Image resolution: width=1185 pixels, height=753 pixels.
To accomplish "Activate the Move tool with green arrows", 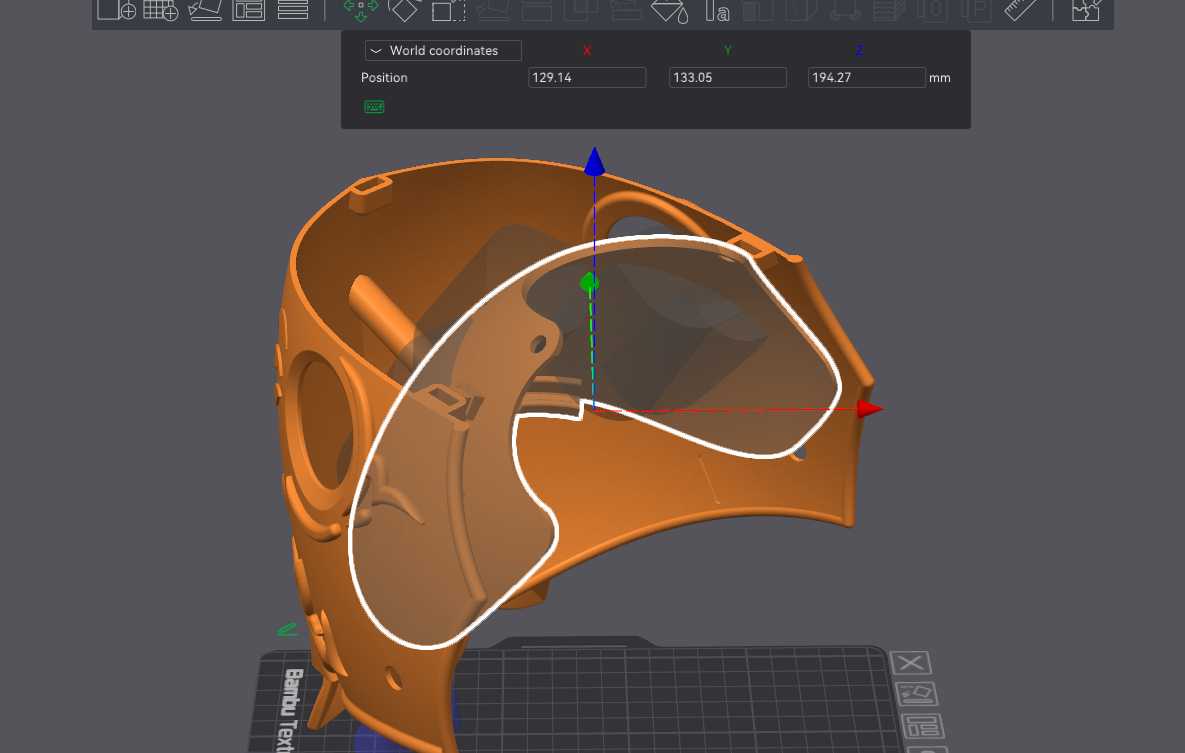I will point(360,9).
